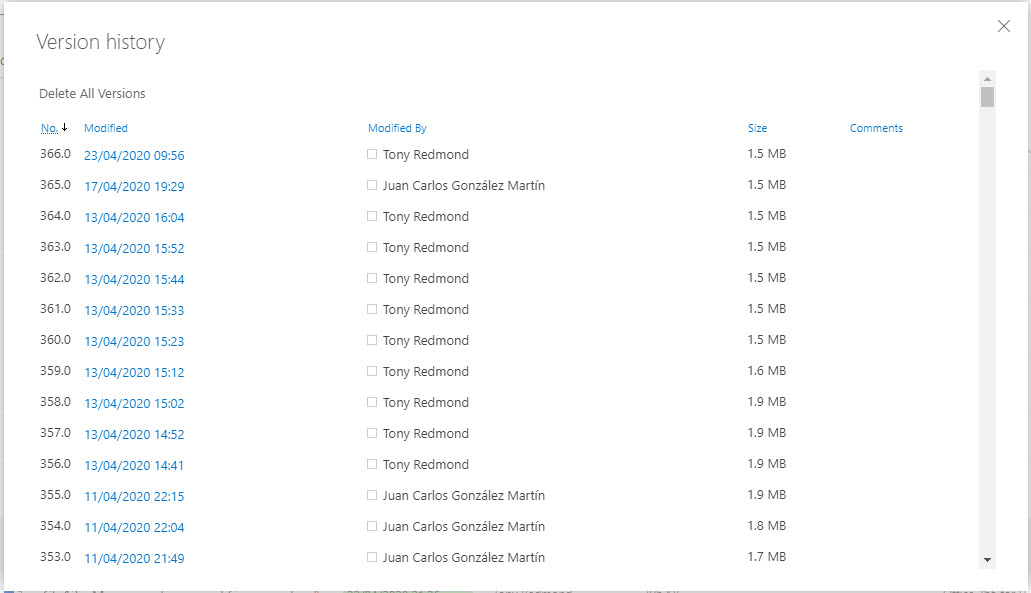This screenshot has width=1031, height=593.
Task: Select the 1.7 MB size value
Action: (x=767, y=557)
